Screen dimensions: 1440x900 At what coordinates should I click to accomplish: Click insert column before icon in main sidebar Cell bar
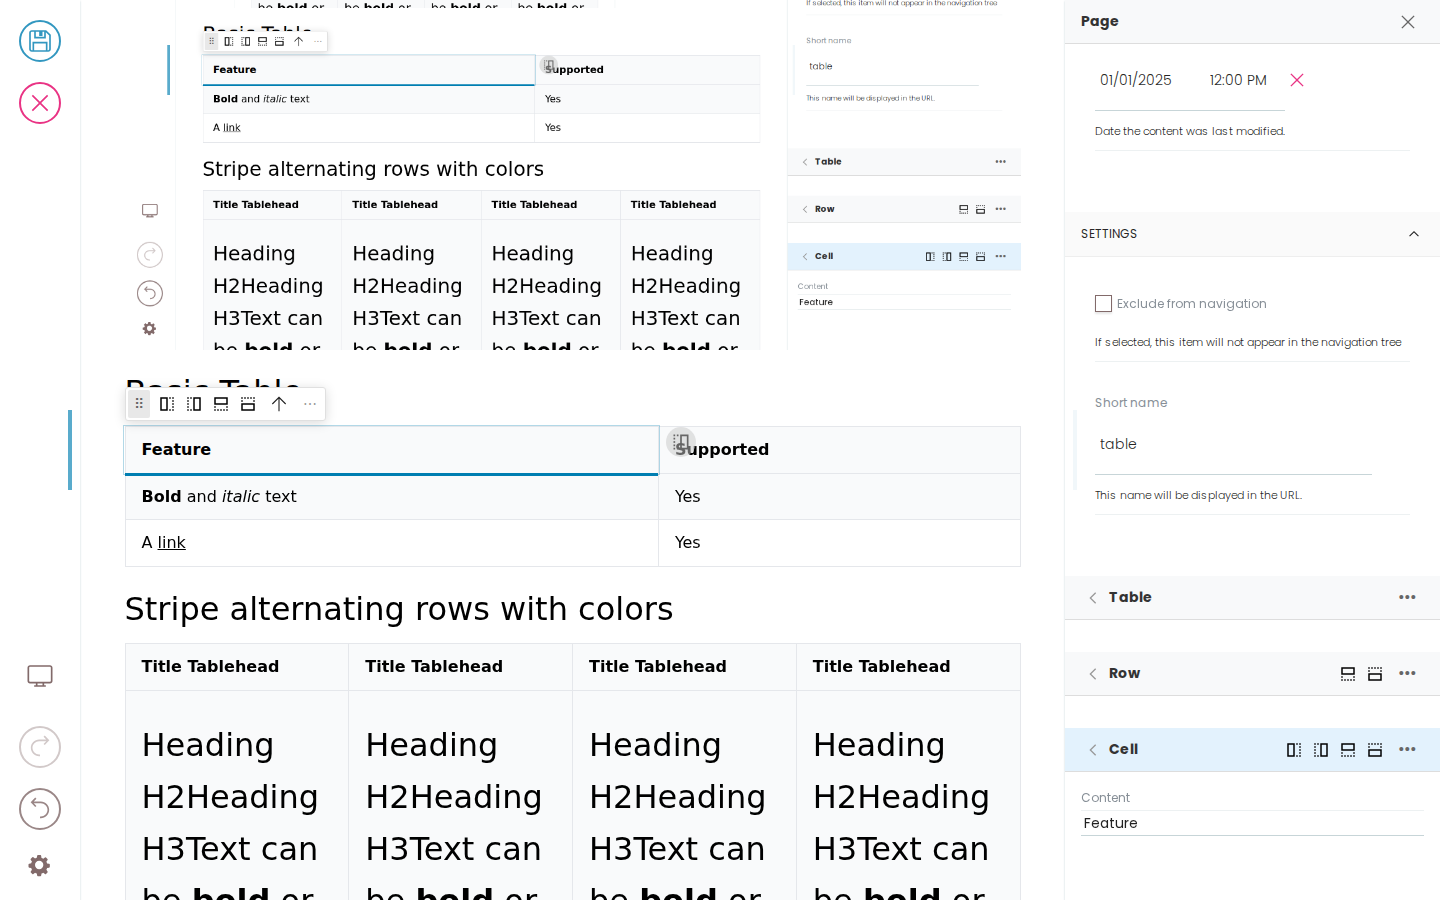pyautogui.click(x=1321, y=750)
